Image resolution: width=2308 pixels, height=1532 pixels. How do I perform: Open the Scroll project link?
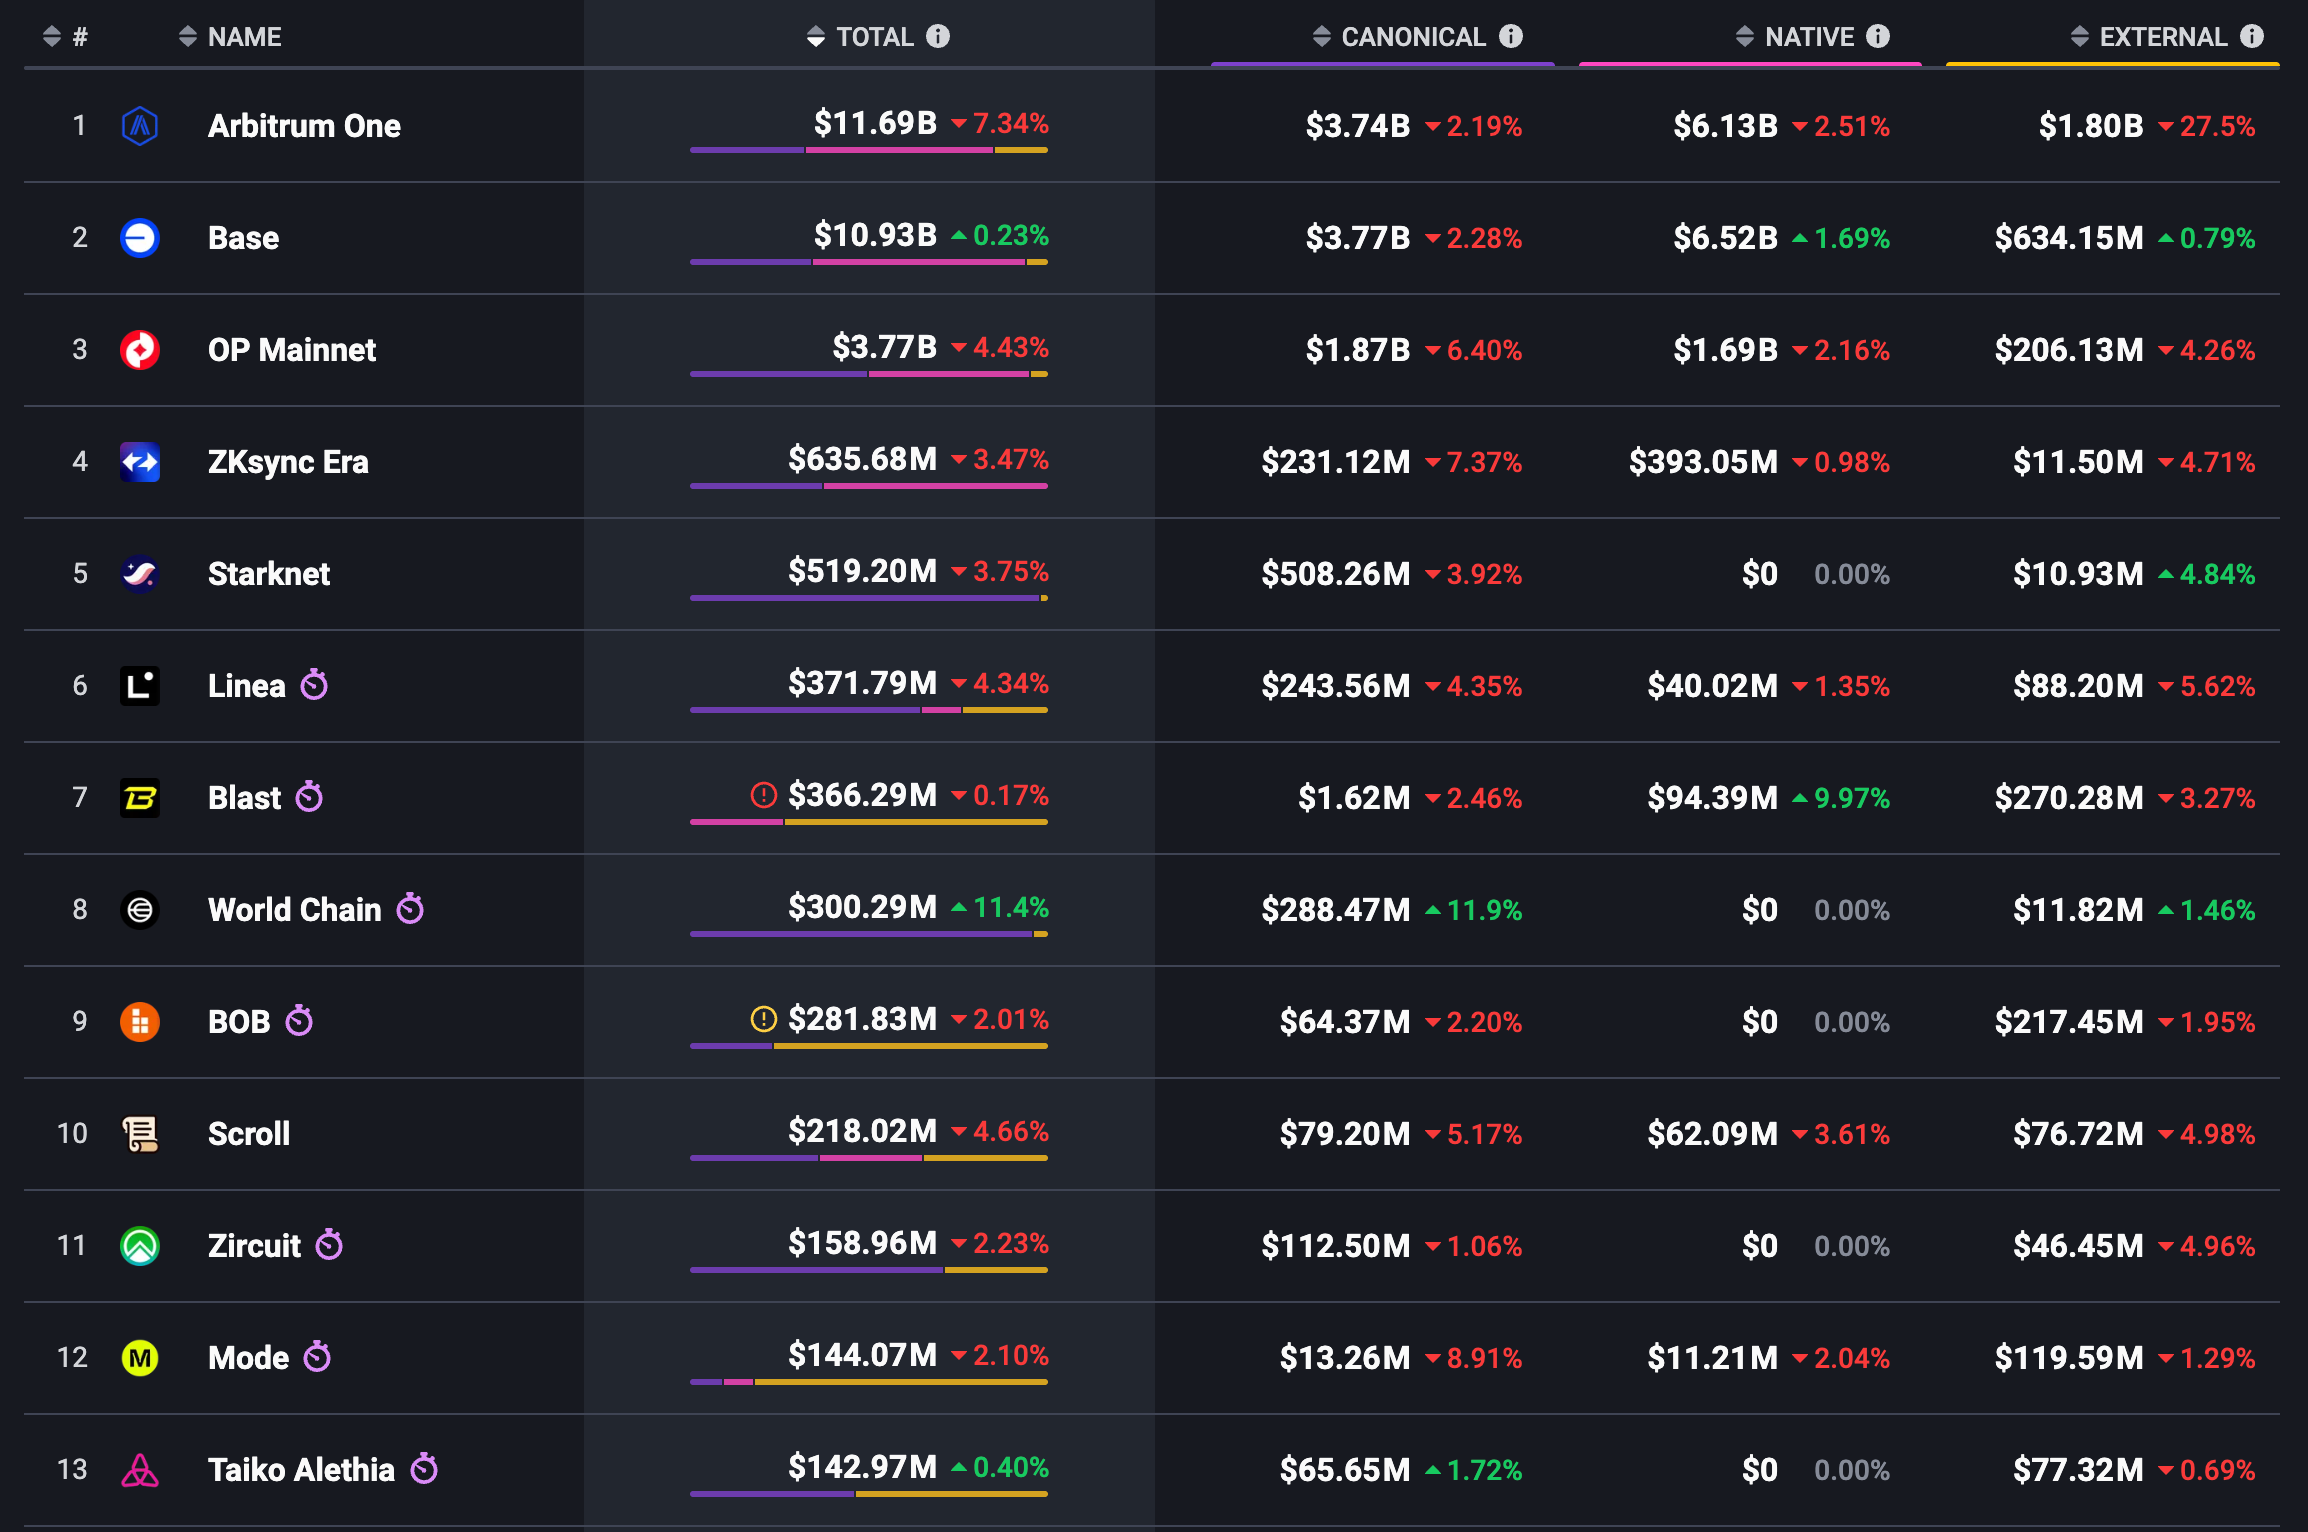(x=249, y=1134)
